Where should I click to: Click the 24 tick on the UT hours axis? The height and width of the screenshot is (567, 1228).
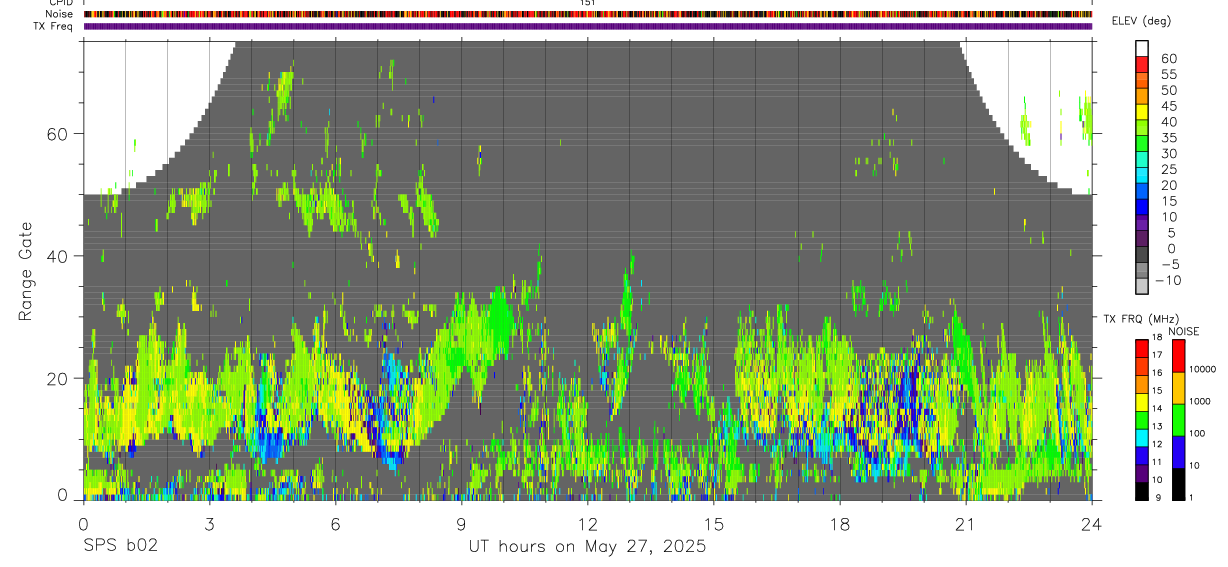coord(1091,523)
